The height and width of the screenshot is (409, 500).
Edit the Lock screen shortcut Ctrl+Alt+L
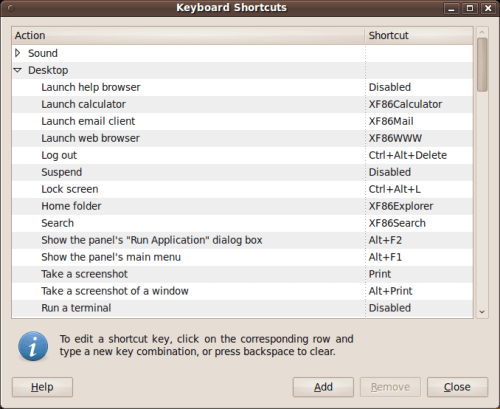(395, 189)
